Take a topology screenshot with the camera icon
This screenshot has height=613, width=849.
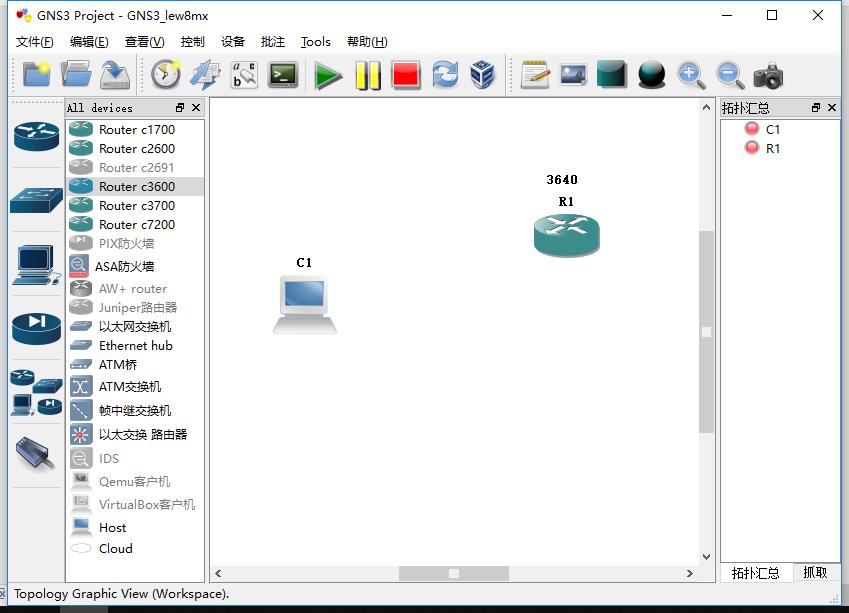(x=767, y=75)
